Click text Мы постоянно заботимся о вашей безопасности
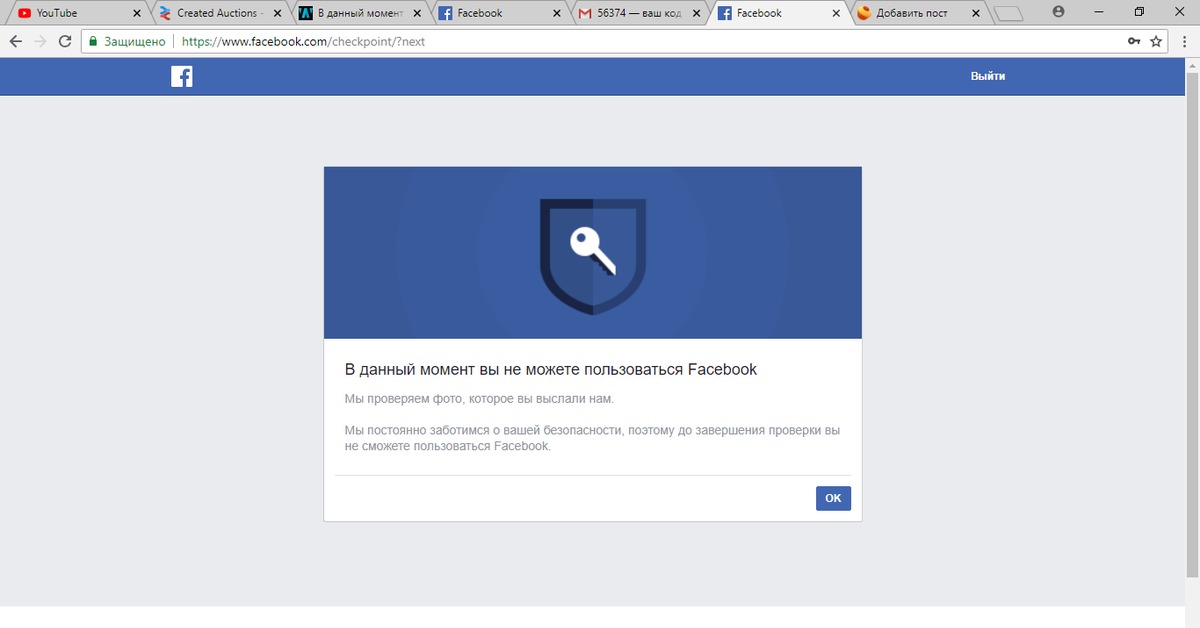The width and height of the screenshot is (1200, 628). [x=592, y=438]
